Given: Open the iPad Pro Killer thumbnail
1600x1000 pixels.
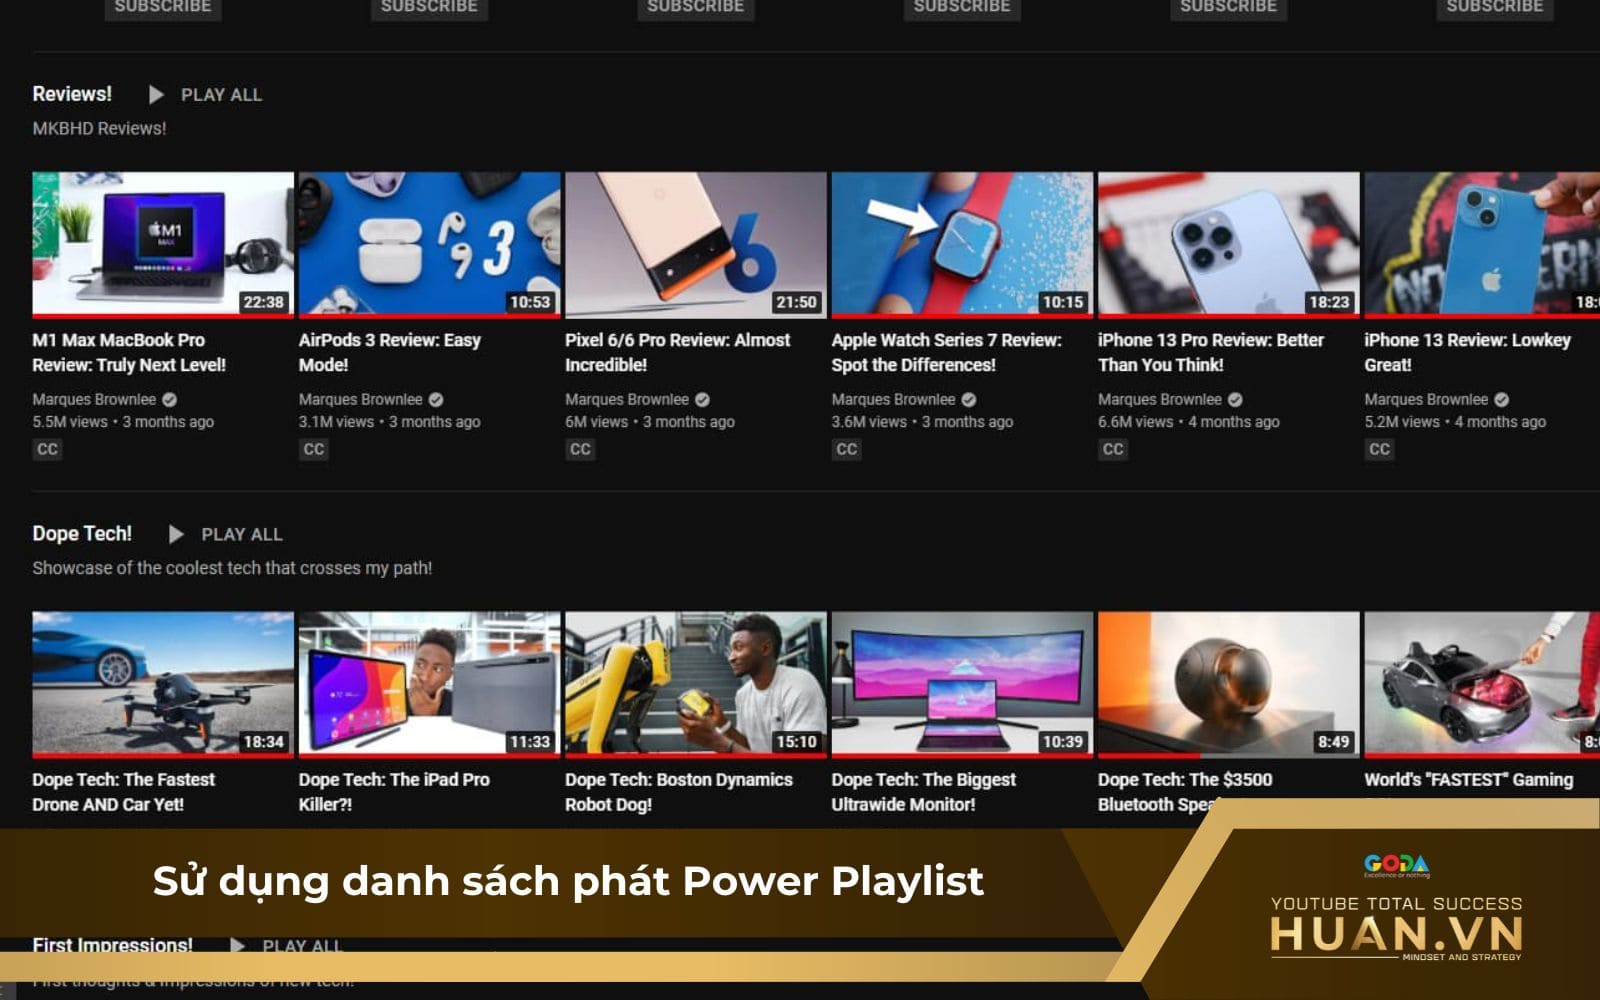Looking at the screenshot, I should point(429,684).
